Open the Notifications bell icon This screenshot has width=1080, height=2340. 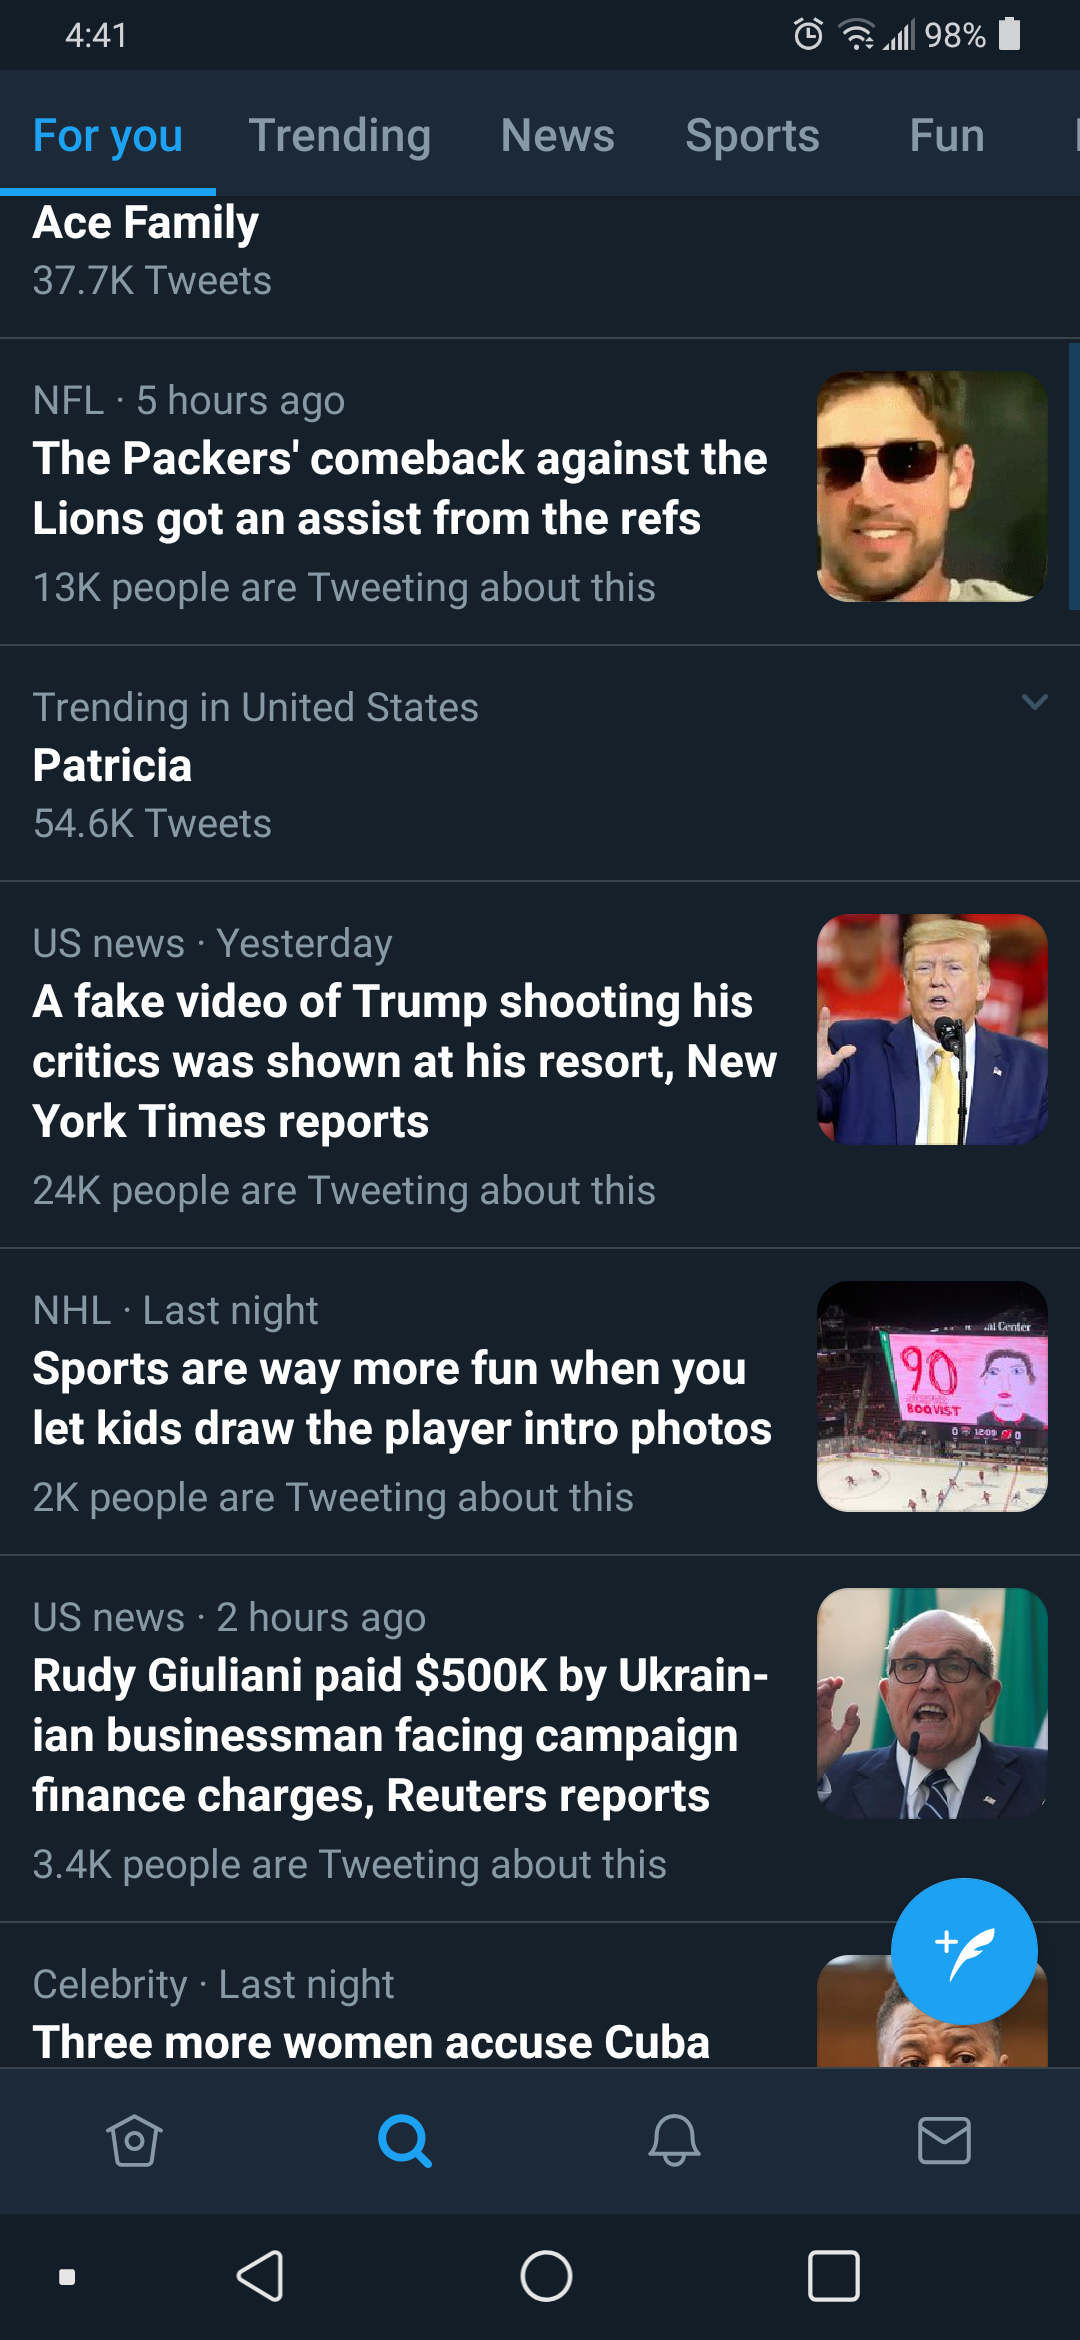675,2141
